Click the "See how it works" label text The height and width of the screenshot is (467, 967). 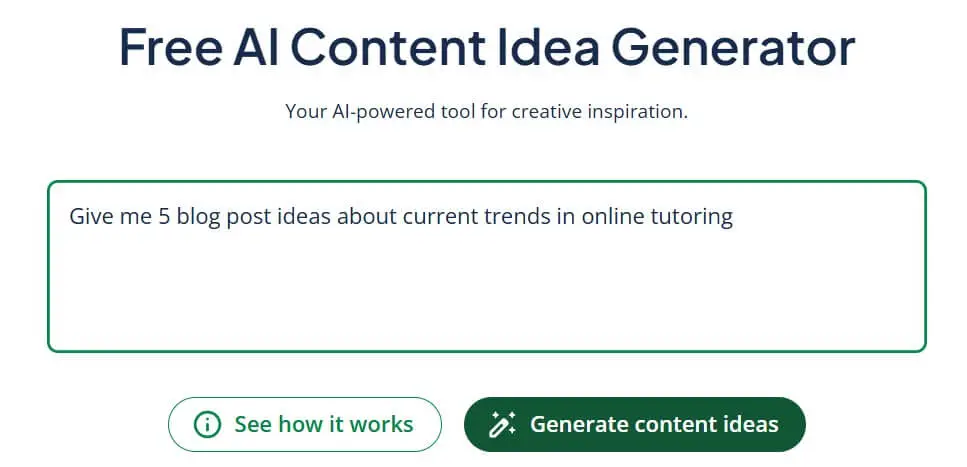coord(324,424)
